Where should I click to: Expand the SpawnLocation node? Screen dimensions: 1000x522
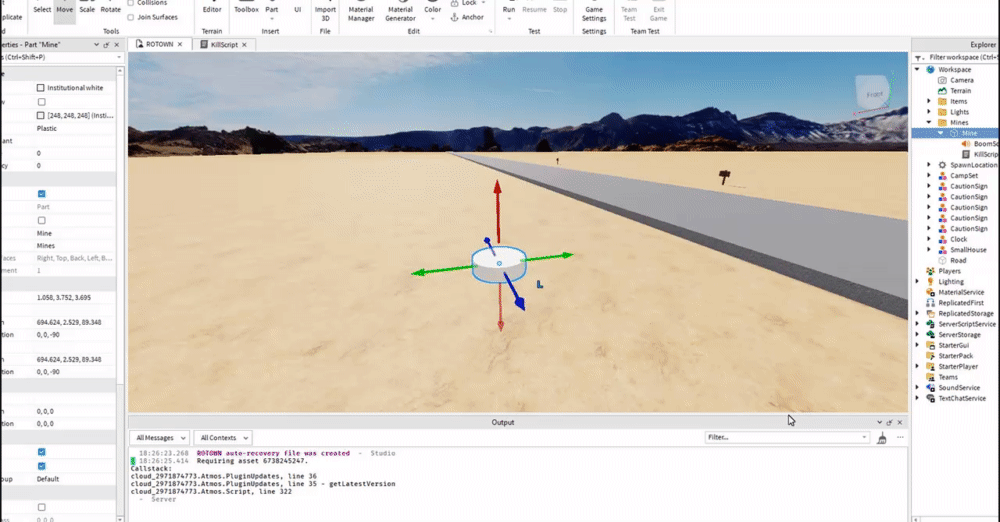coord(929,165)
